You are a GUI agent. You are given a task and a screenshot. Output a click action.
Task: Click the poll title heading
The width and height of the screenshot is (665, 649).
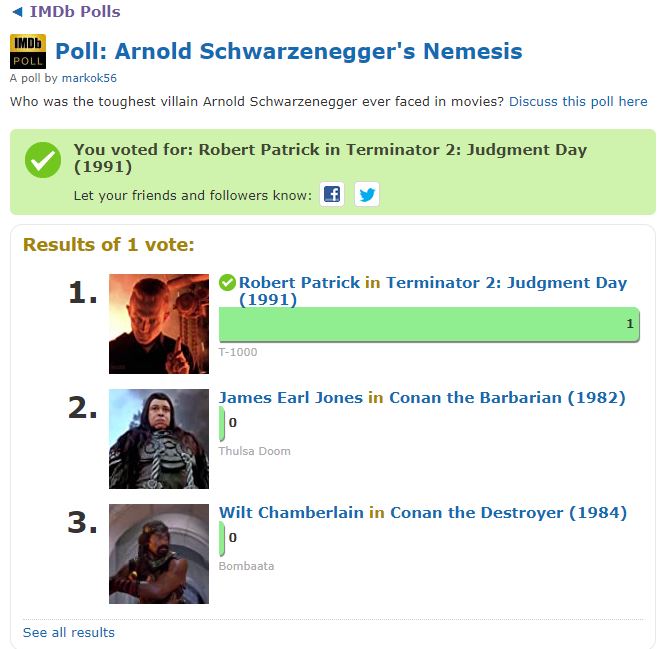pyautogui.click(x=288, y=51)
